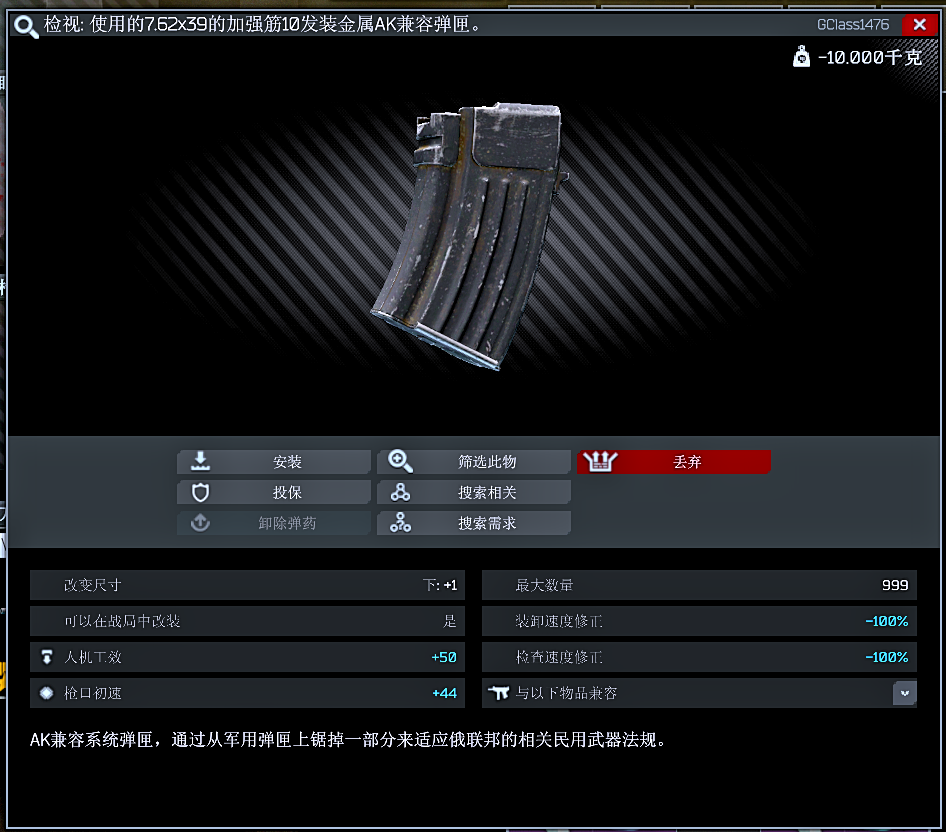Viewport: 946px width, 832px height.
Task: Click the eject icon on 卸除弹药
Action: [x=200, y=522]
